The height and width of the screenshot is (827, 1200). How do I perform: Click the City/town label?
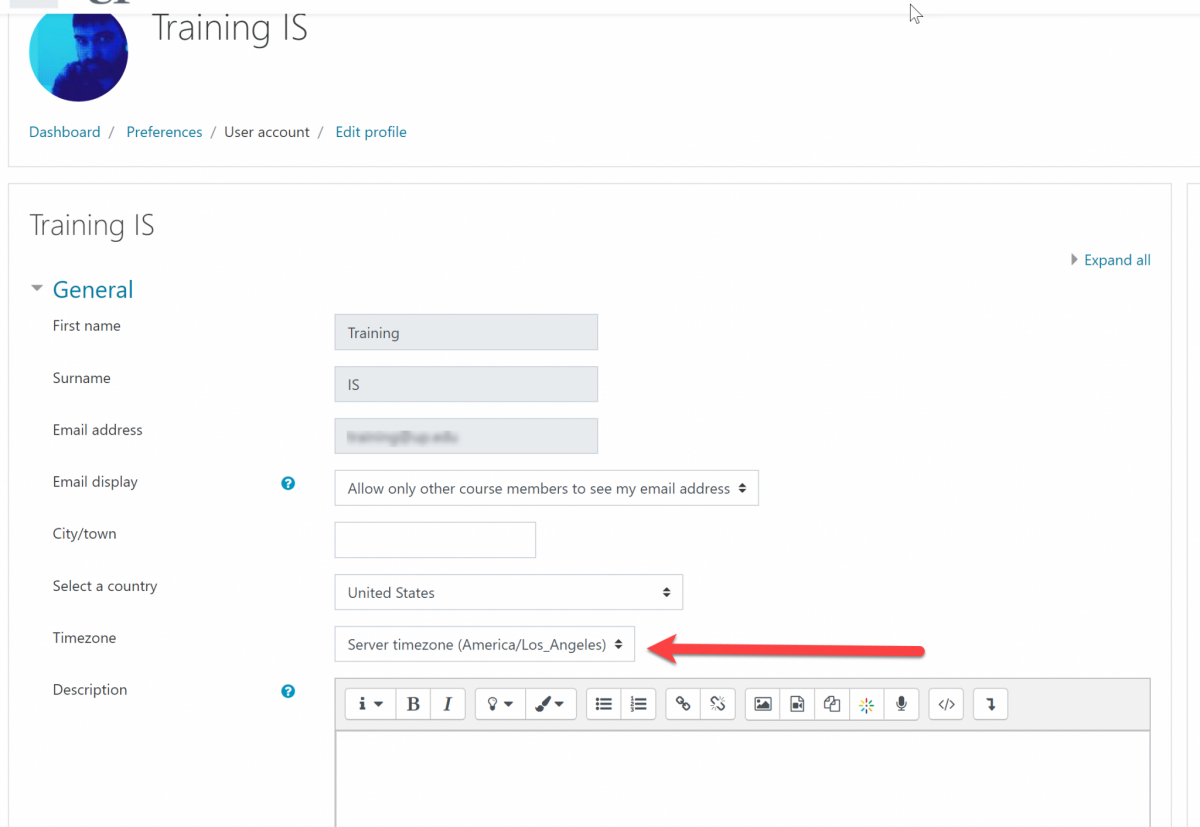pos(84,534)
